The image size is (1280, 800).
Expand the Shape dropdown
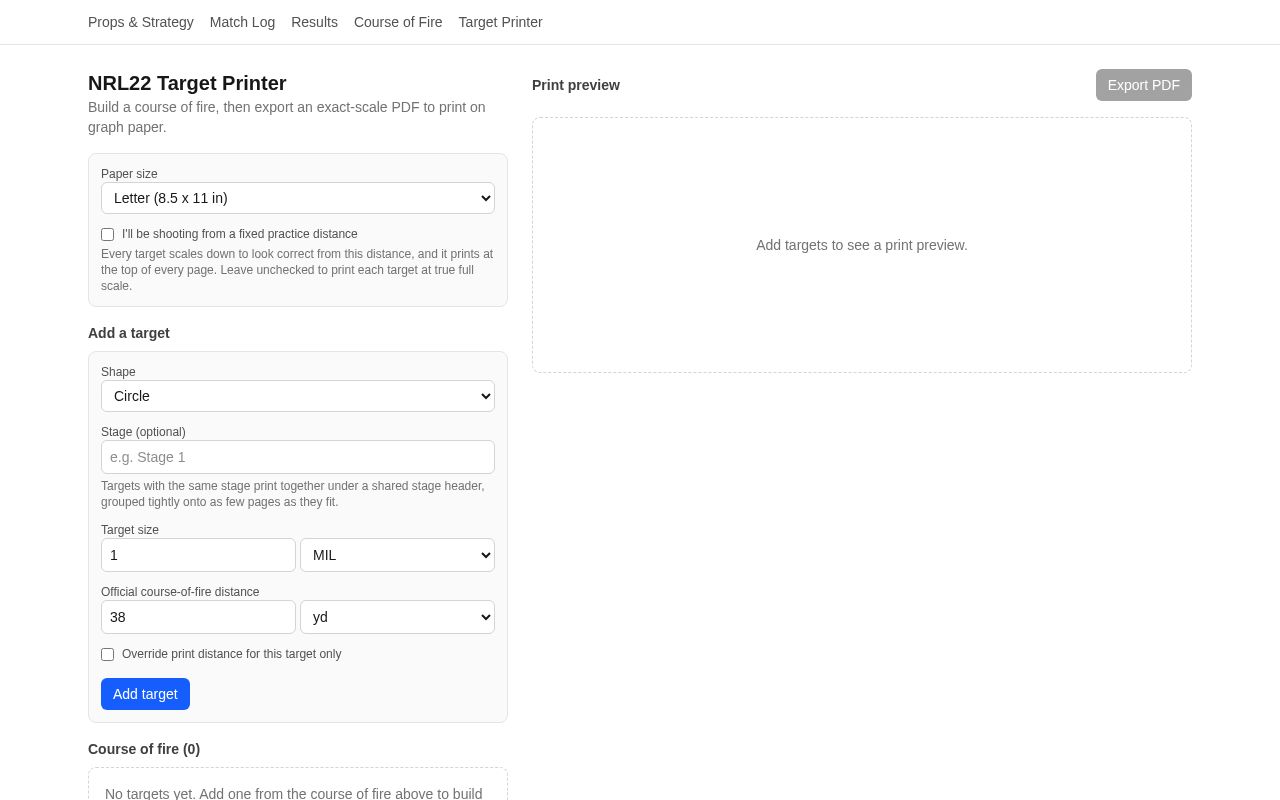[298, 396]
